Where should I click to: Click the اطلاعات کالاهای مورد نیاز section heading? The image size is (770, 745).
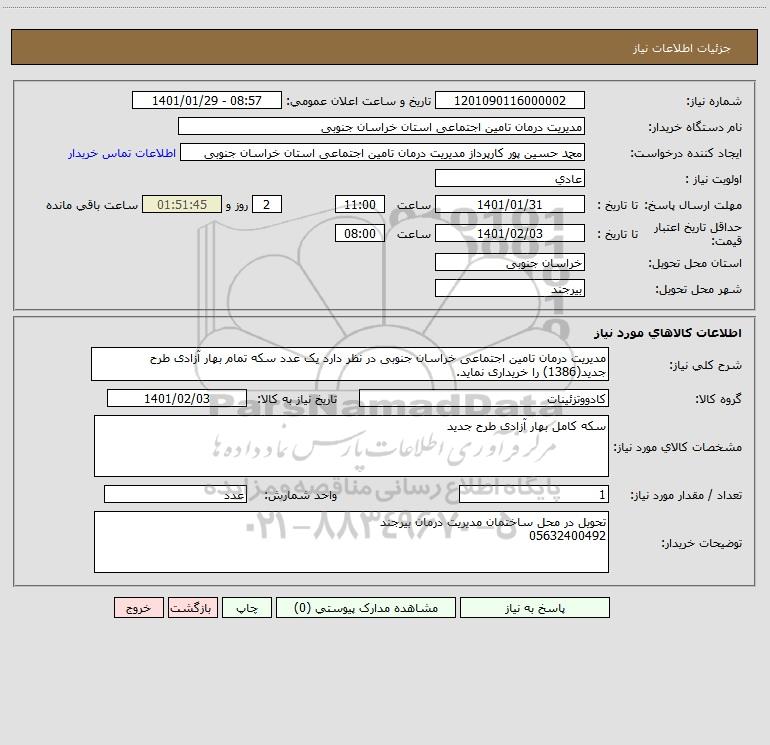click(x=668, y=333)
